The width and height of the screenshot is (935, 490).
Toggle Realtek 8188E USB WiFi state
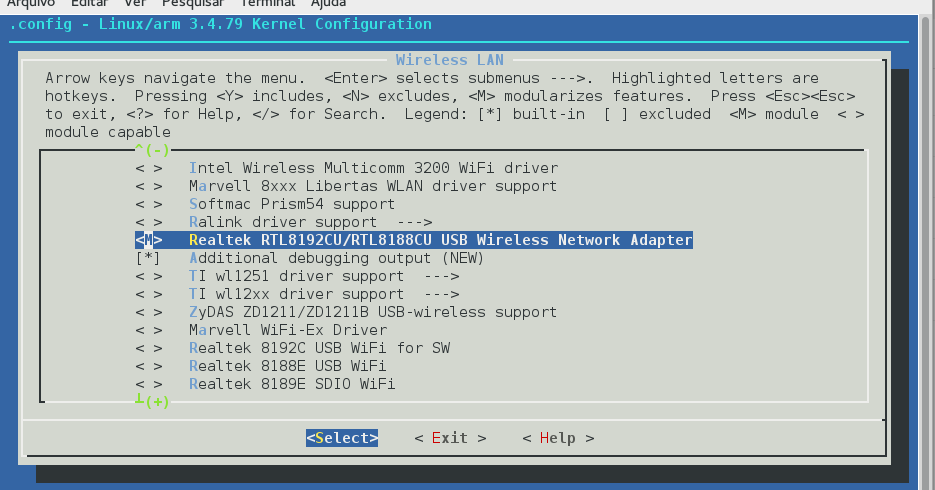[x=148, y=366]
